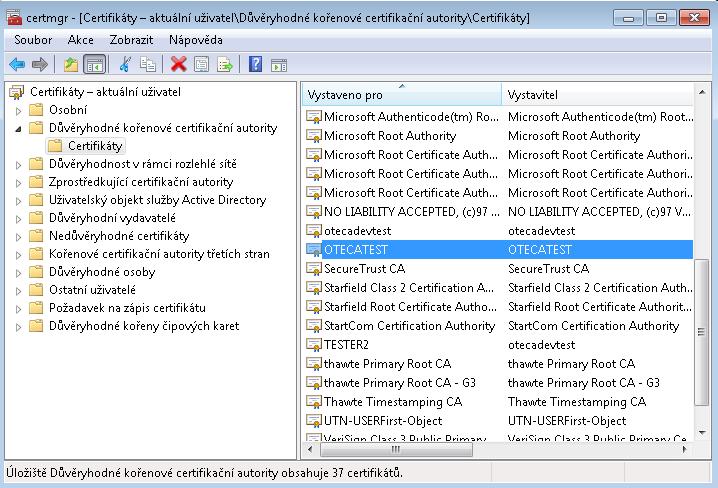Go up one level with folder icon
Image resolution: width=718 pixels, height=488 pixels.
coord(71,65)
